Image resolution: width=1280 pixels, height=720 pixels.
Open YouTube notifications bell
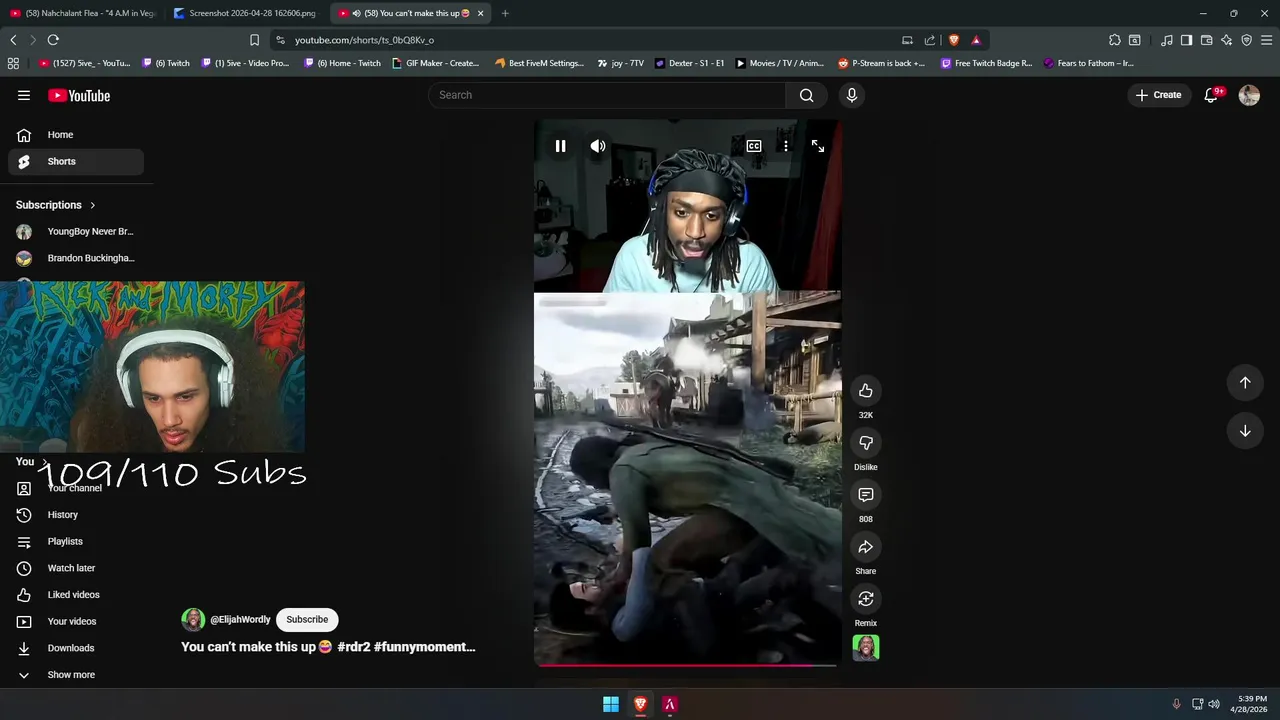pyautogui.click(x=1212, y=95)
